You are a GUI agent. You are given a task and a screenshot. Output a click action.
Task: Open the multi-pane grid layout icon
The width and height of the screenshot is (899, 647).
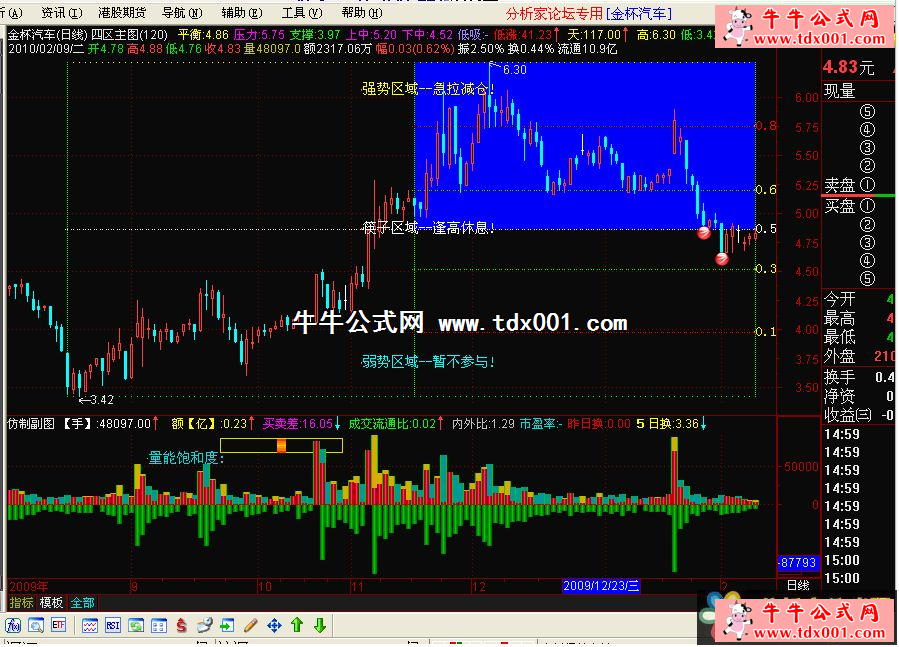[x=159, y=625]
